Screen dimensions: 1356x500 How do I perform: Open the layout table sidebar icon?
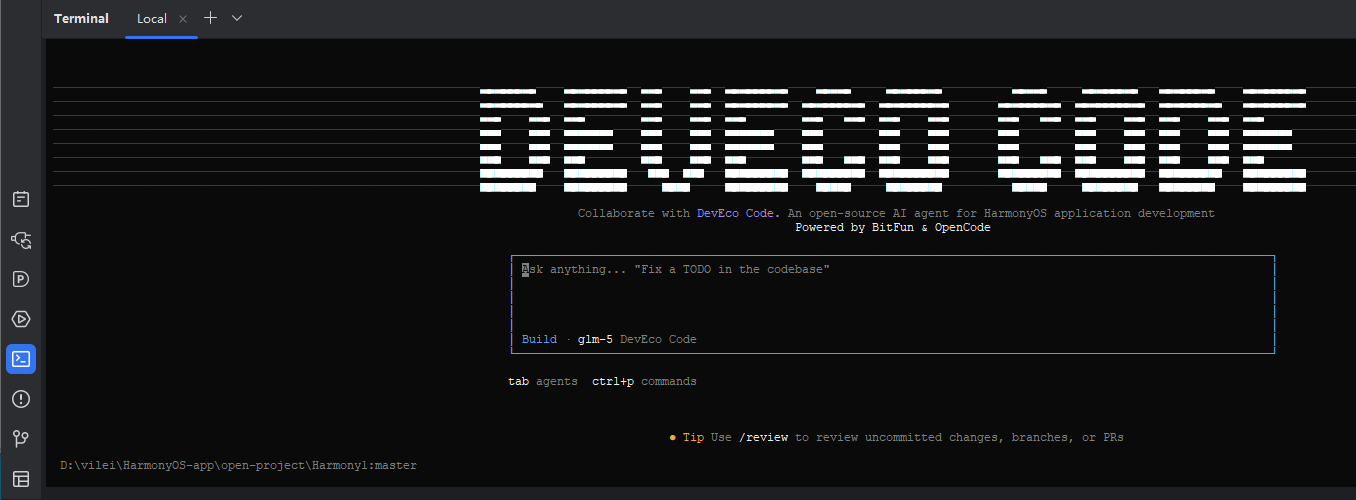[x=21, y=479]
